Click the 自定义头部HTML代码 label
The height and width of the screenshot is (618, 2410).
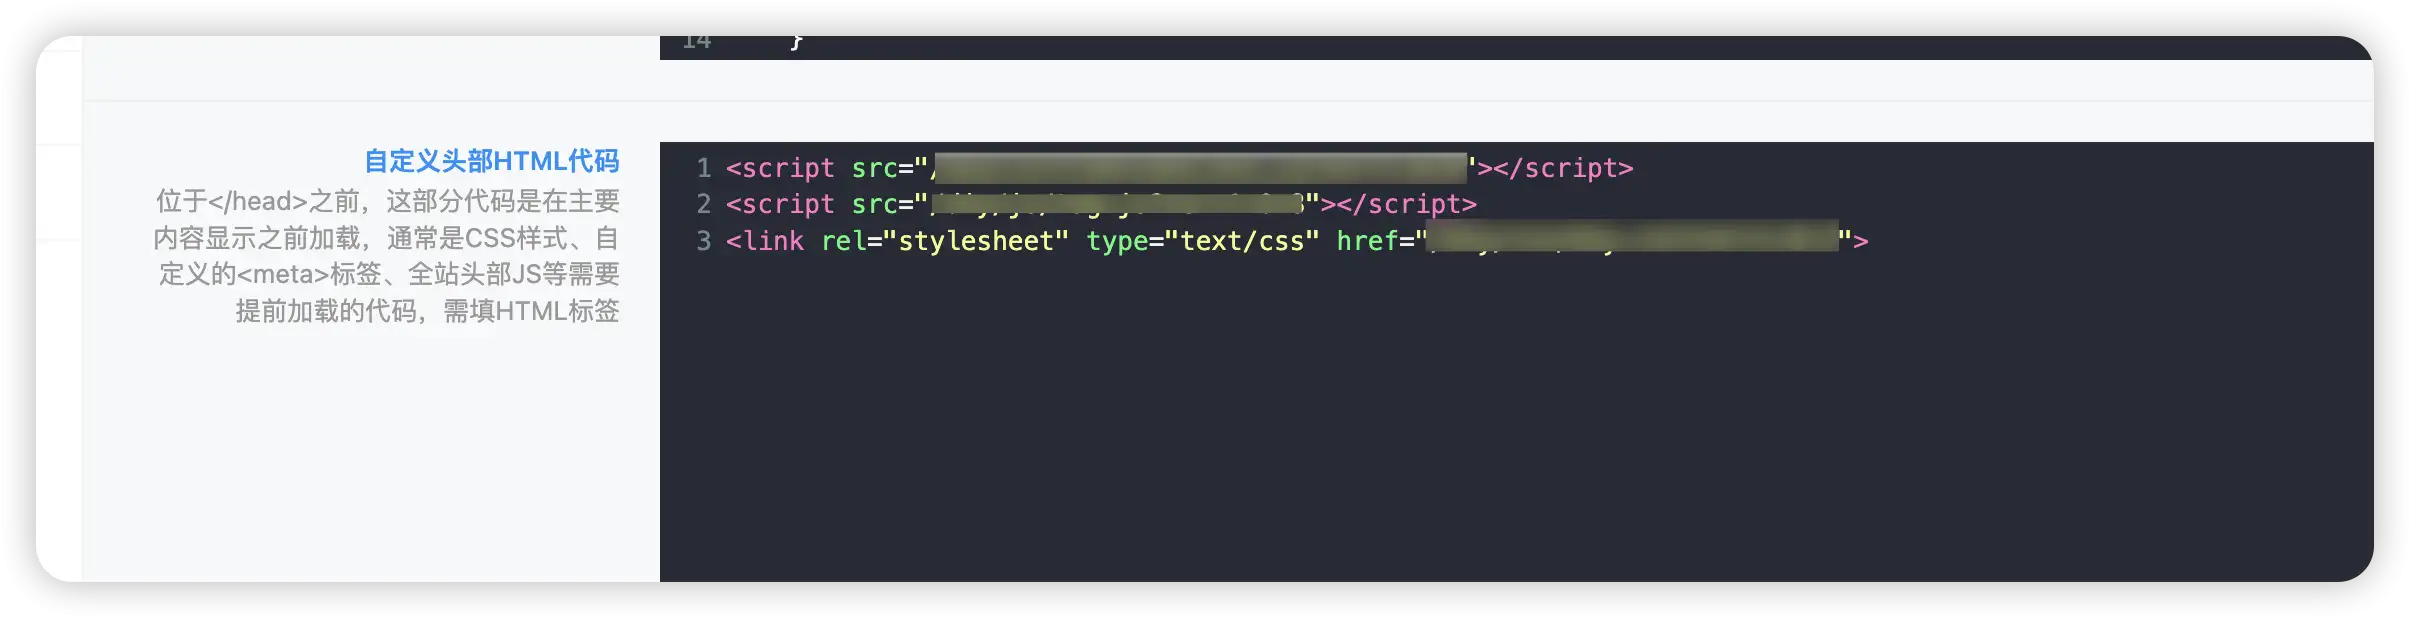click(x=491, y=161)
